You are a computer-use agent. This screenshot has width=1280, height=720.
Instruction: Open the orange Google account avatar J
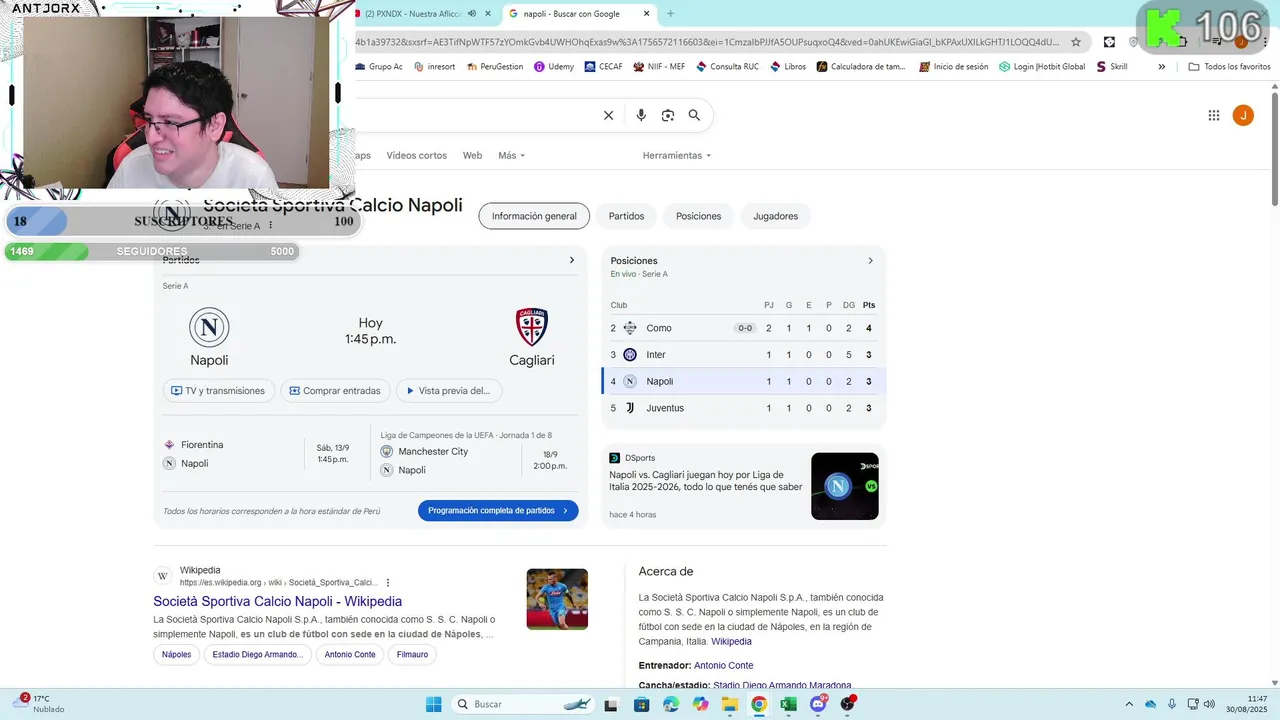click(x=1243, y=115)
